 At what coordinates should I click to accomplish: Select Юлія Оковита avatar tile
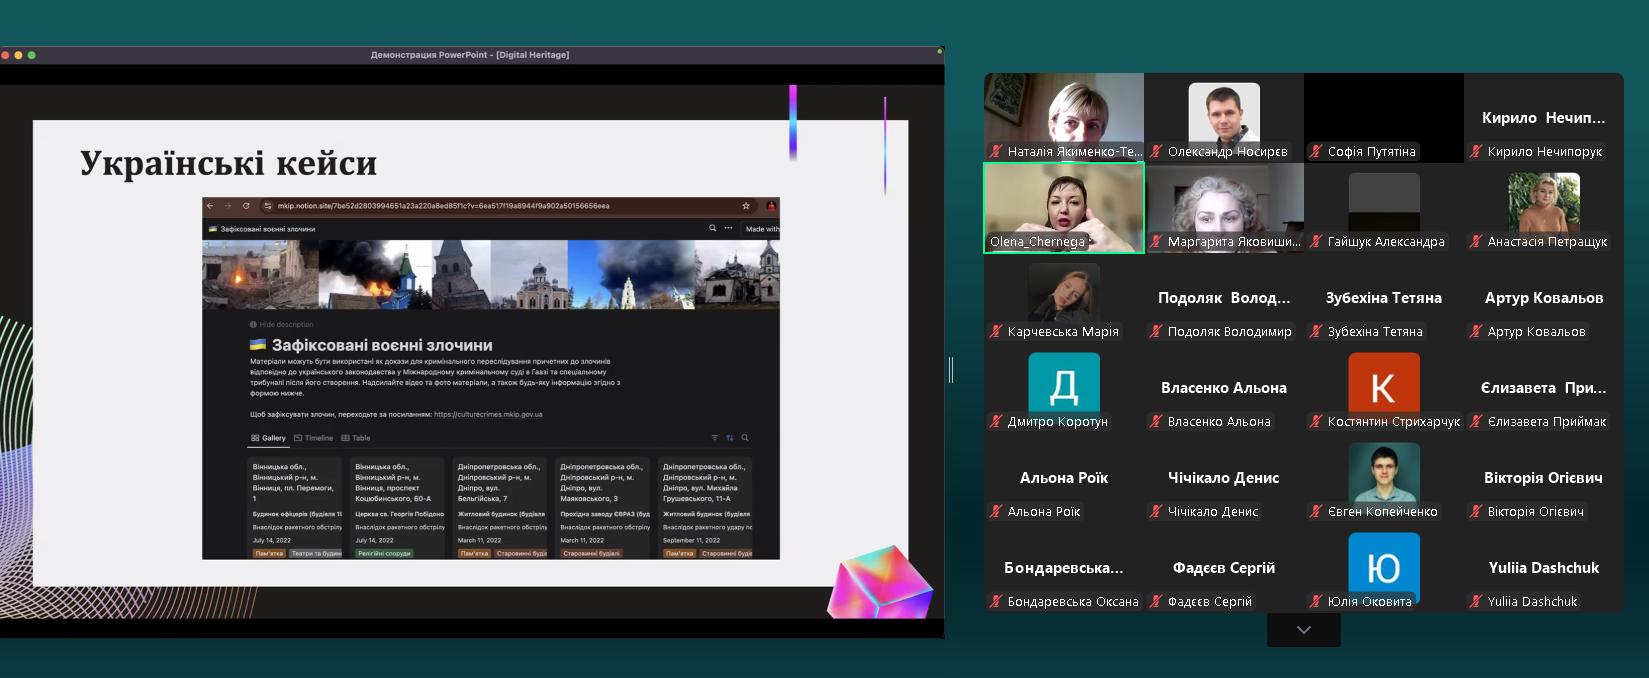[1384, 568]
